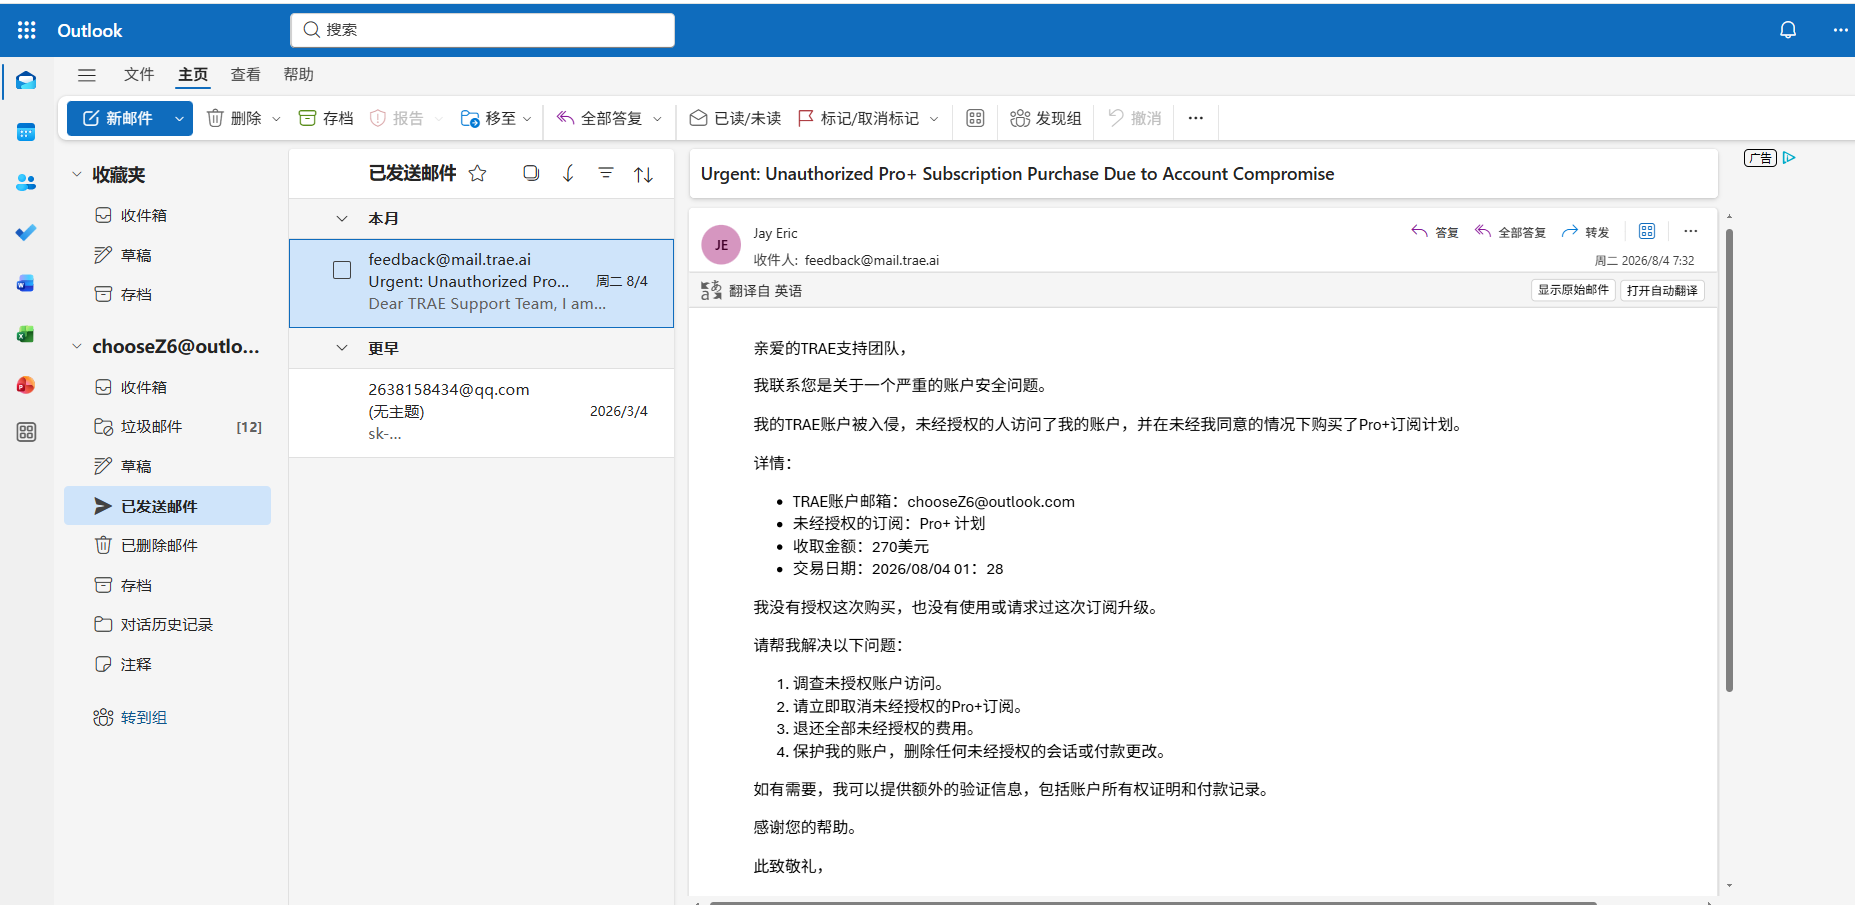Open the message list filter
Screen dimensions: 1855x905
coord(606,173)
